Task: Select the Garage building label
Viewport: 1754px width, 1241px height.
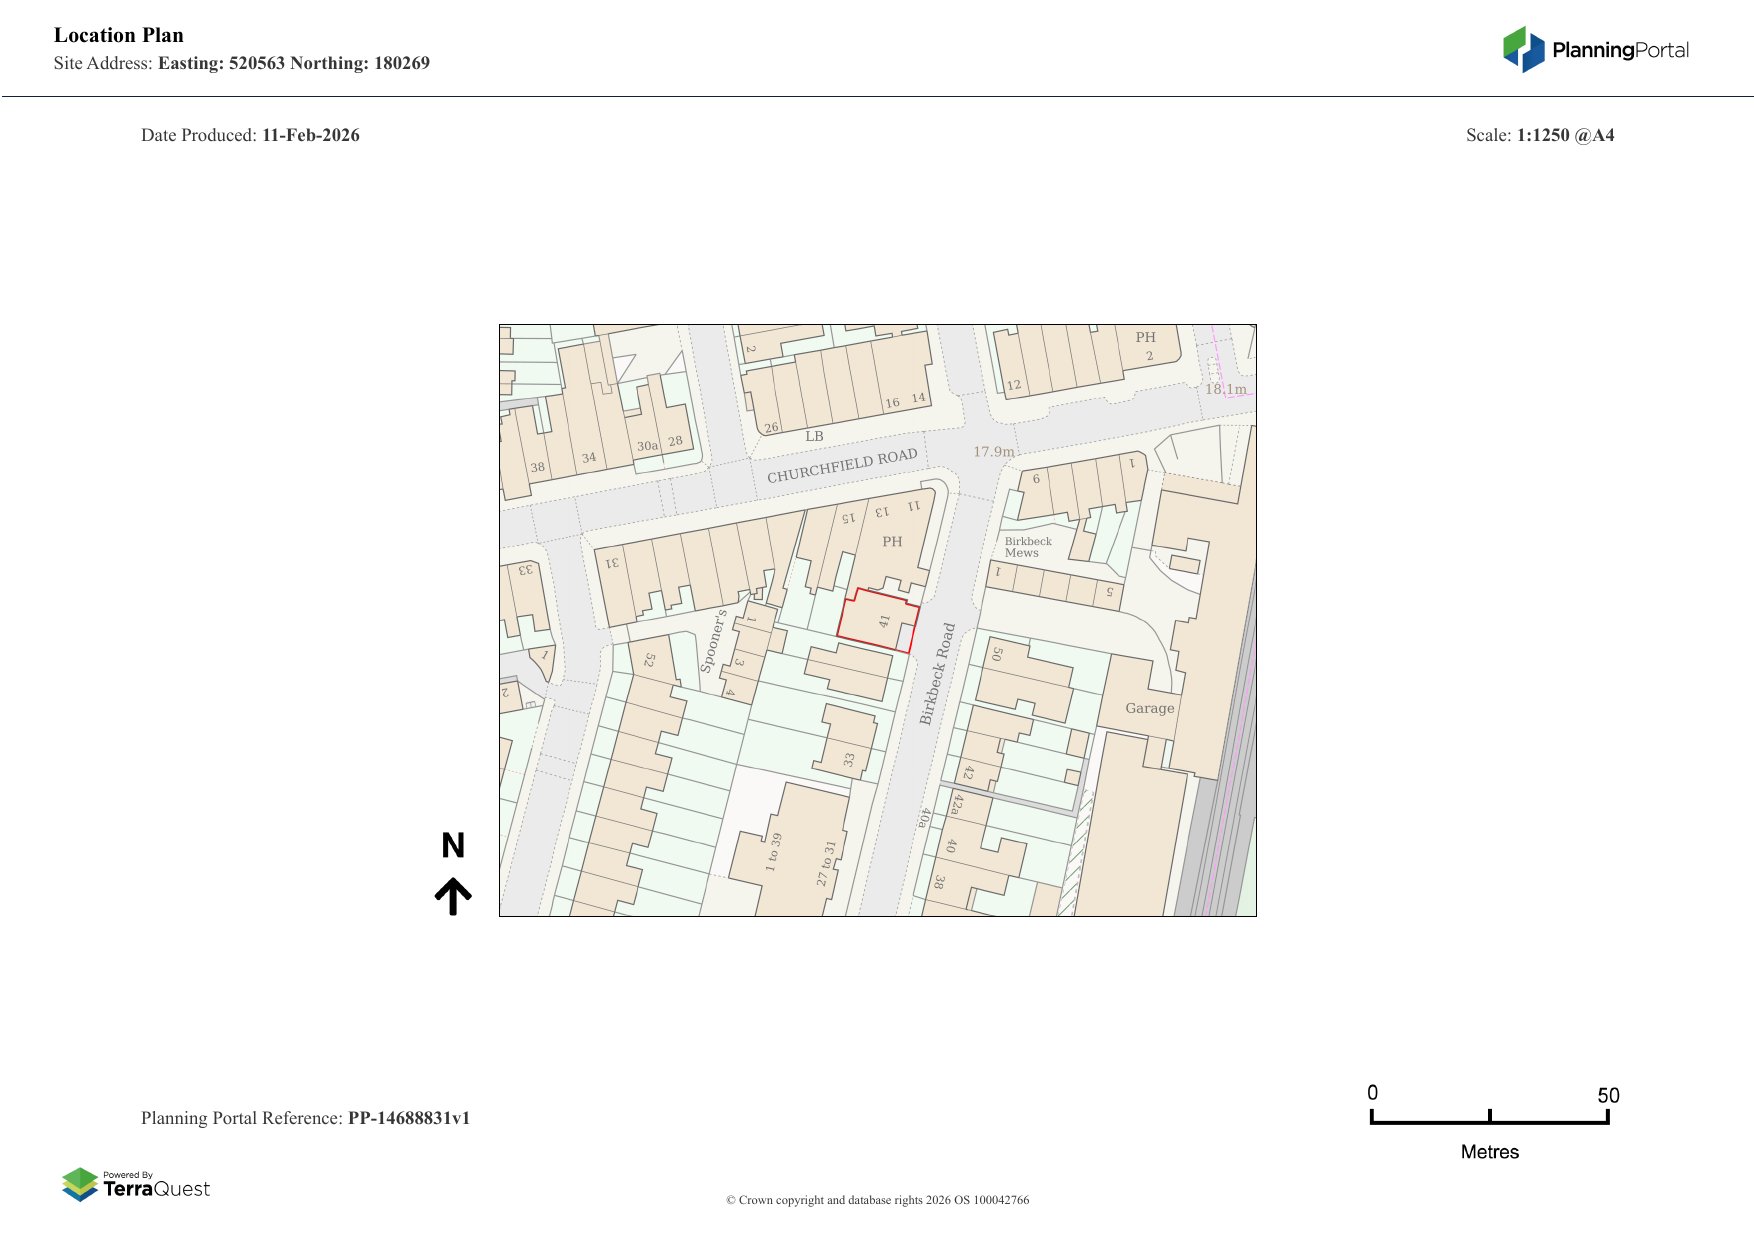Action: tap(1149, 708)
